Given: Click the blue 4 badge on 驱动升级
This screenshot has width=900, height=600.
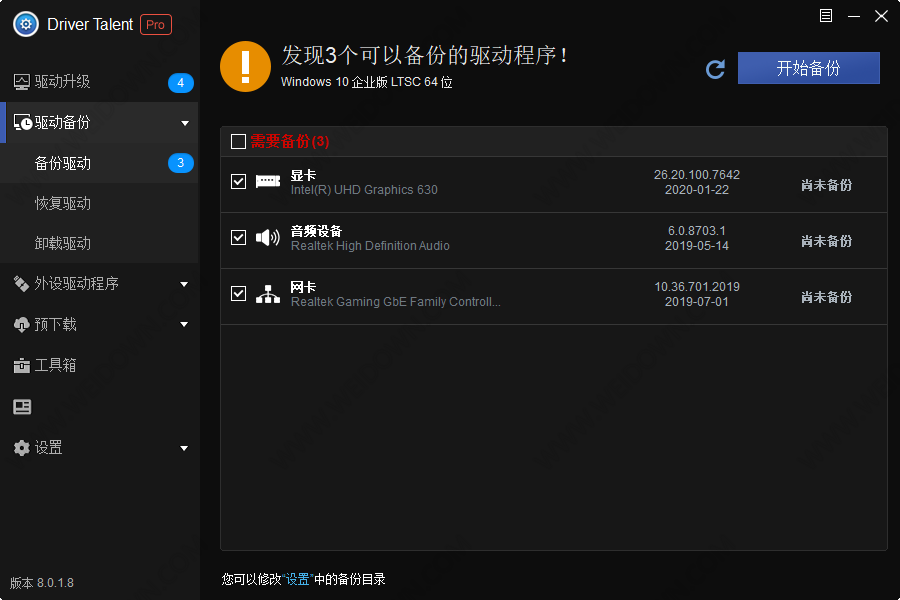Looking at the screenshot, I should pos(180,83).
